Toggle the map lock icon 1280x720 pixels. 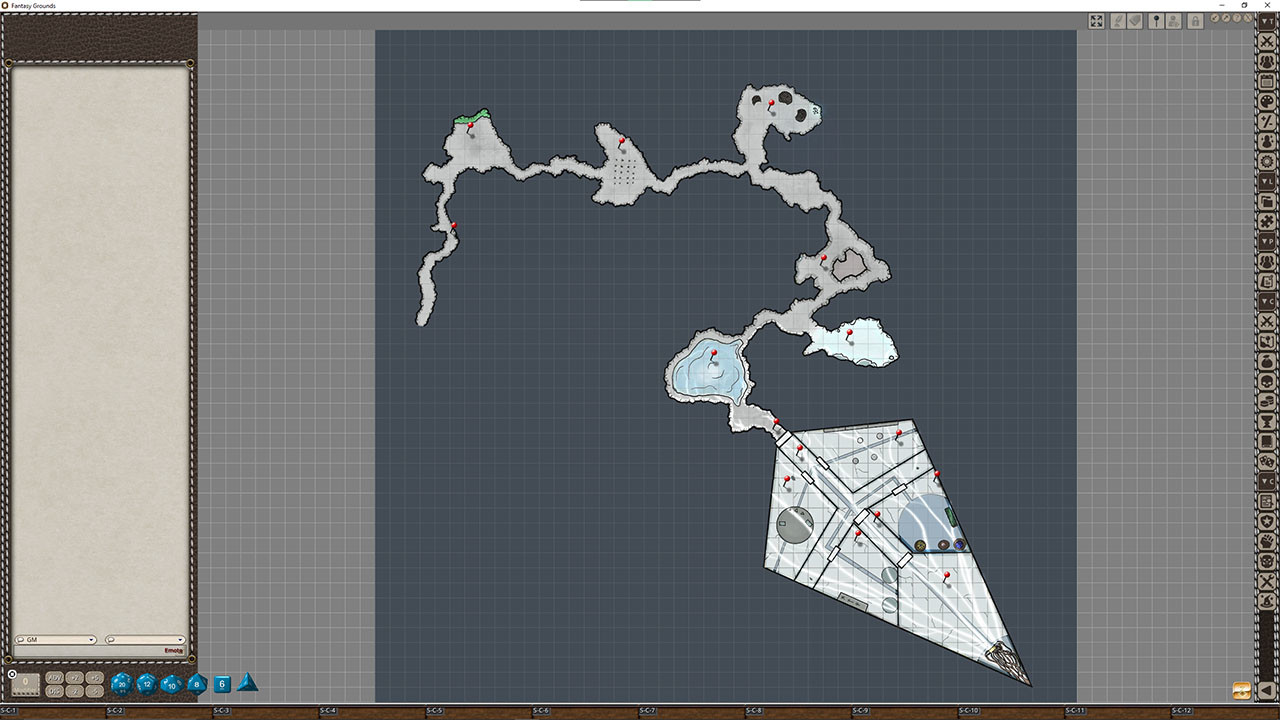coord(1195,20)
